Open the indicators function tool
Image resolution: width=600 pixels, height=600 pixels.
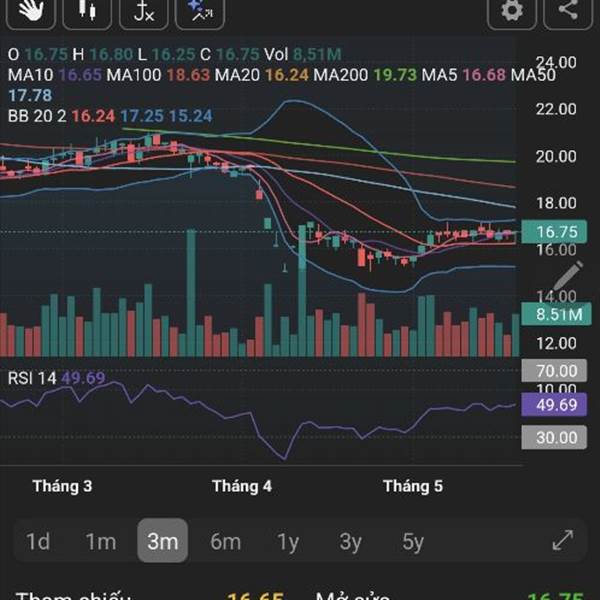pos(143,11)
